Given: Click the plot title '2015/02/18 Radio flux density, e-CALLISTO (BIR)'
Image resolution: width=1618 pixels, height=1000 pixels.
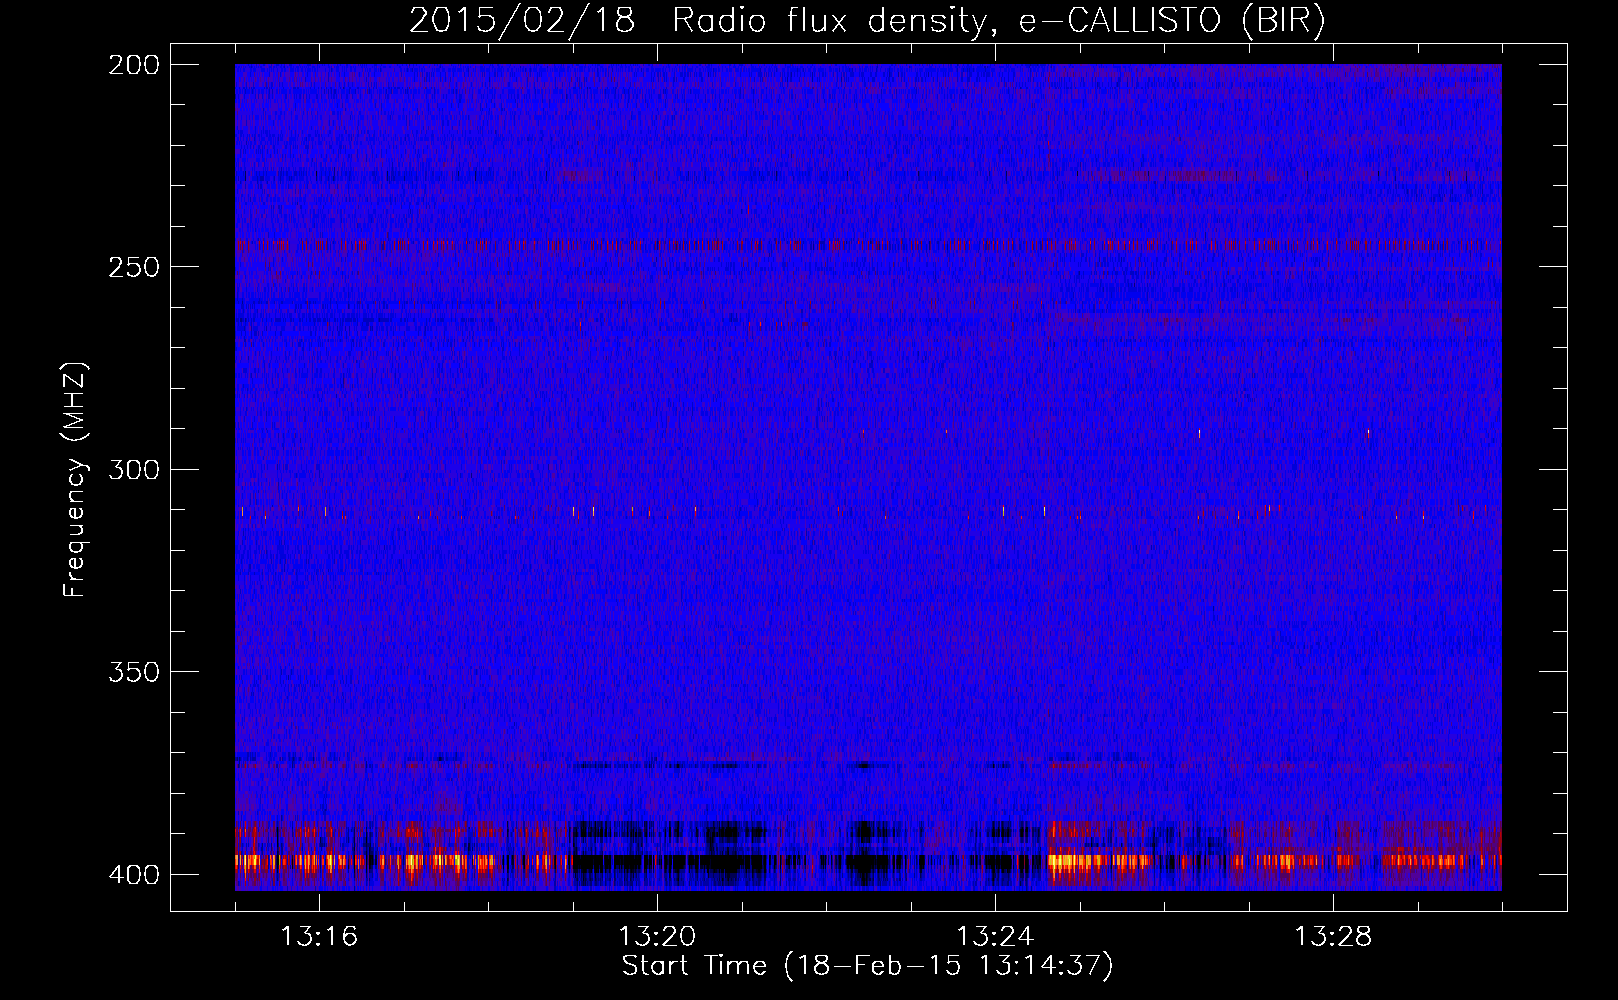Looking at the screenshot, I should 867,21.
